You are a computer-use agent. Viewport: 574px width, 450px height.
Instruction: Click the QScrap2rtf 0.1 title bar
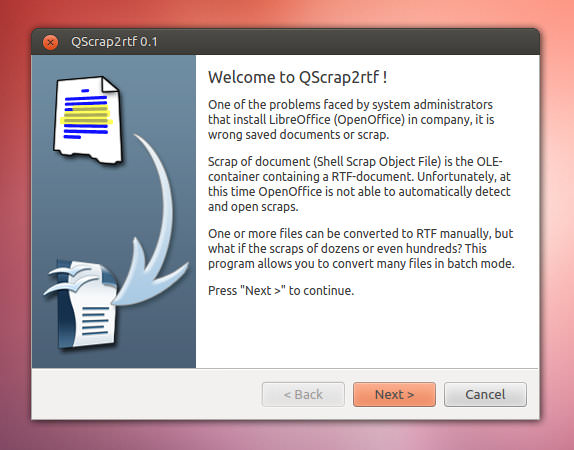(x=285, y=42)
